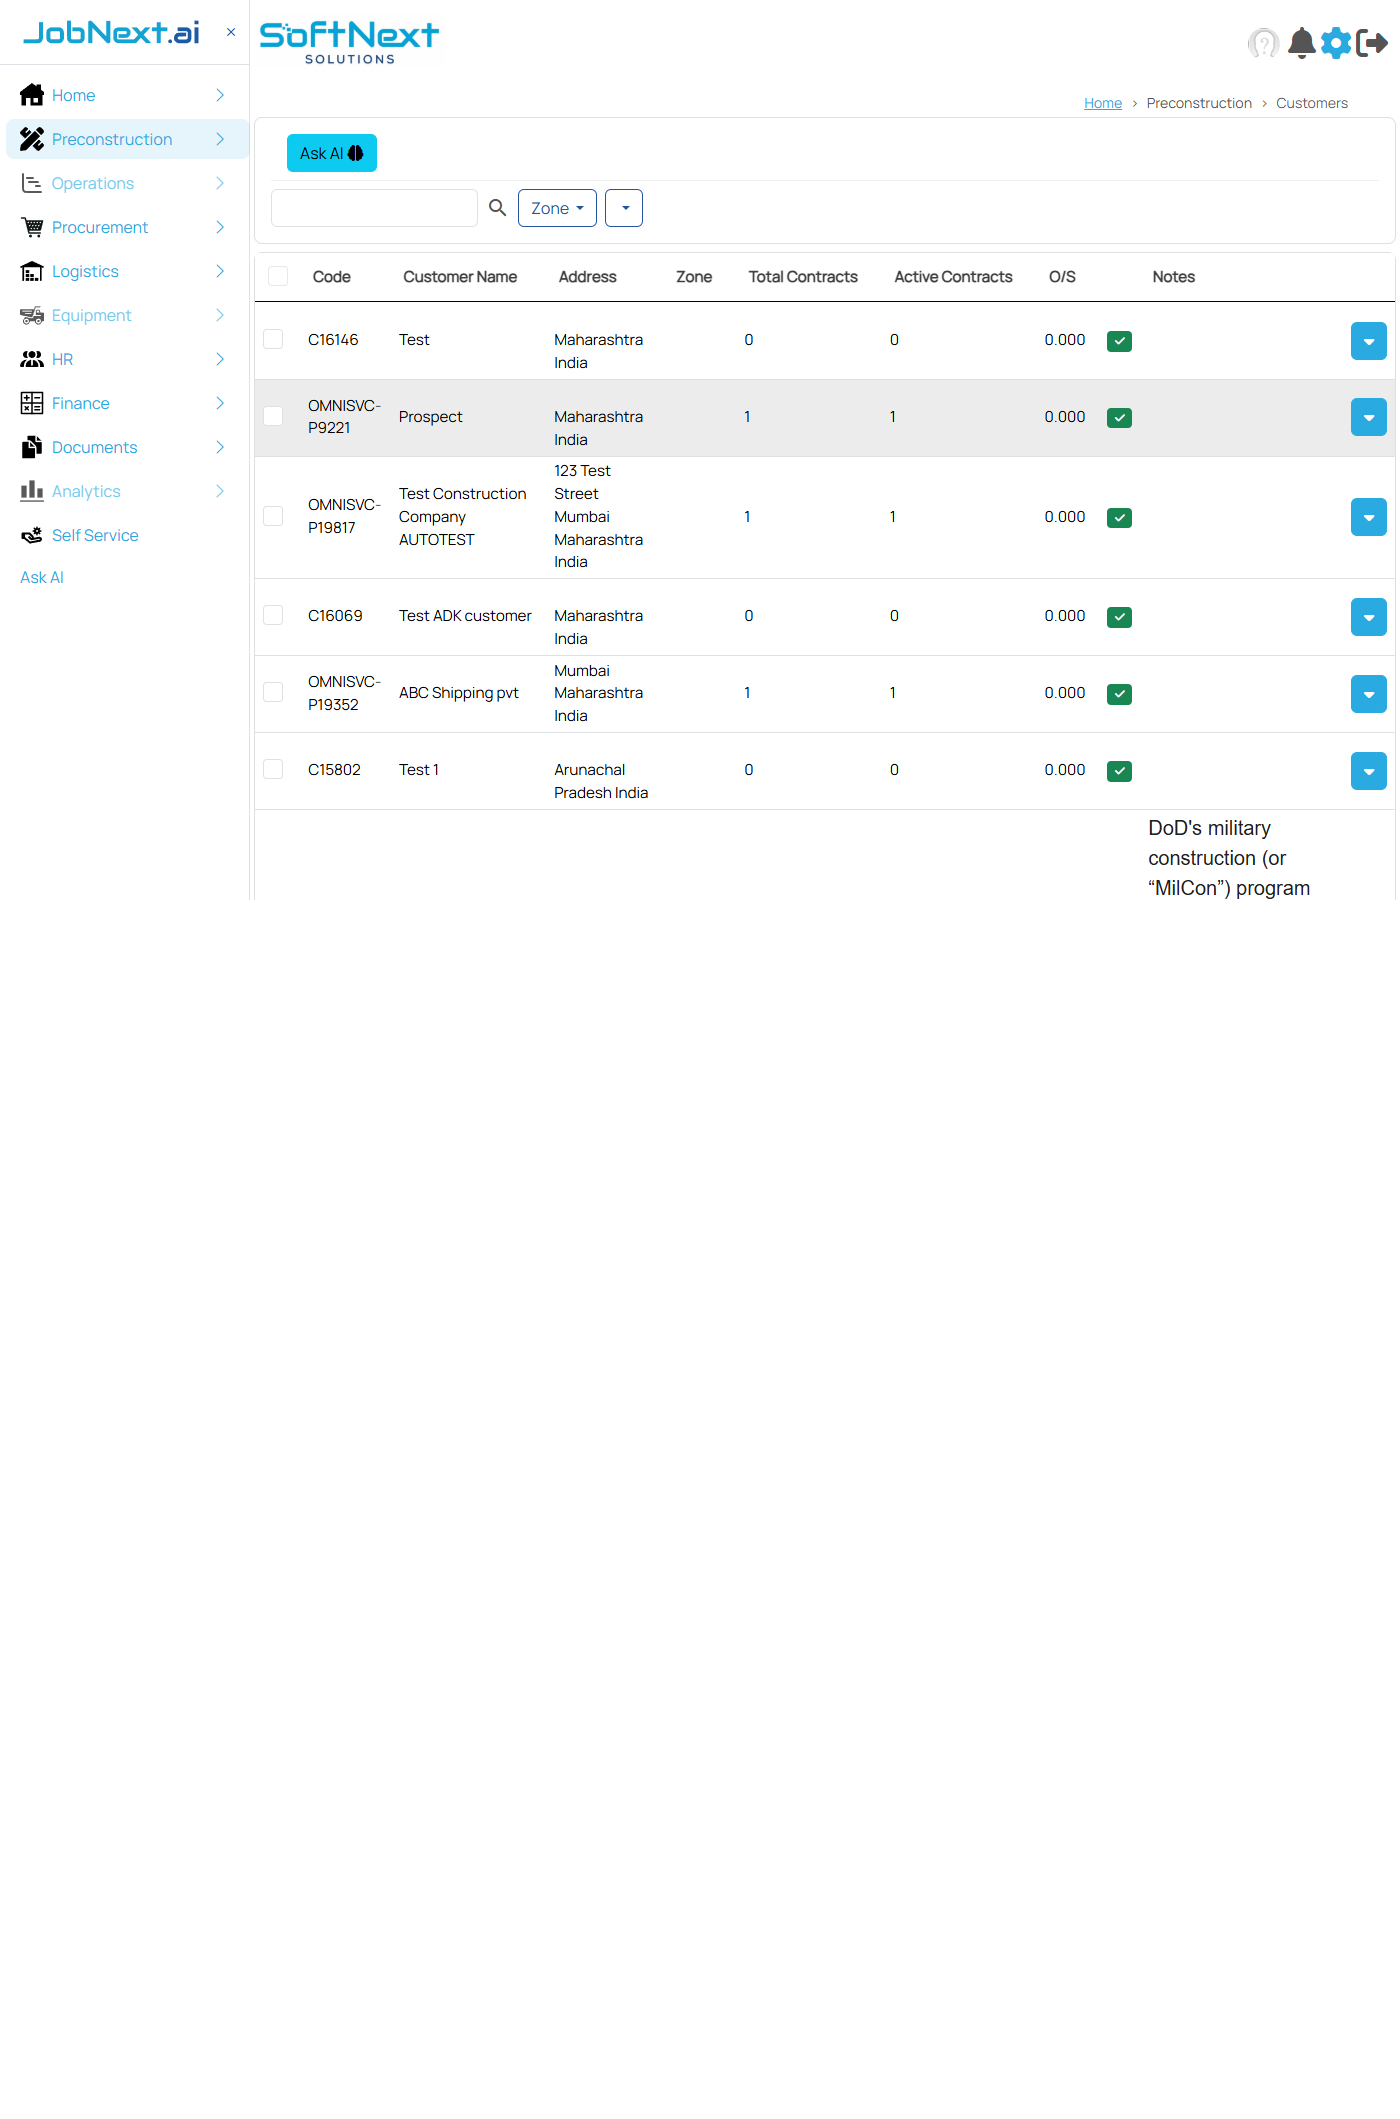Open the Procurement menu item
Screen dimensions: 1400x2119
click(x=127, y=227)
